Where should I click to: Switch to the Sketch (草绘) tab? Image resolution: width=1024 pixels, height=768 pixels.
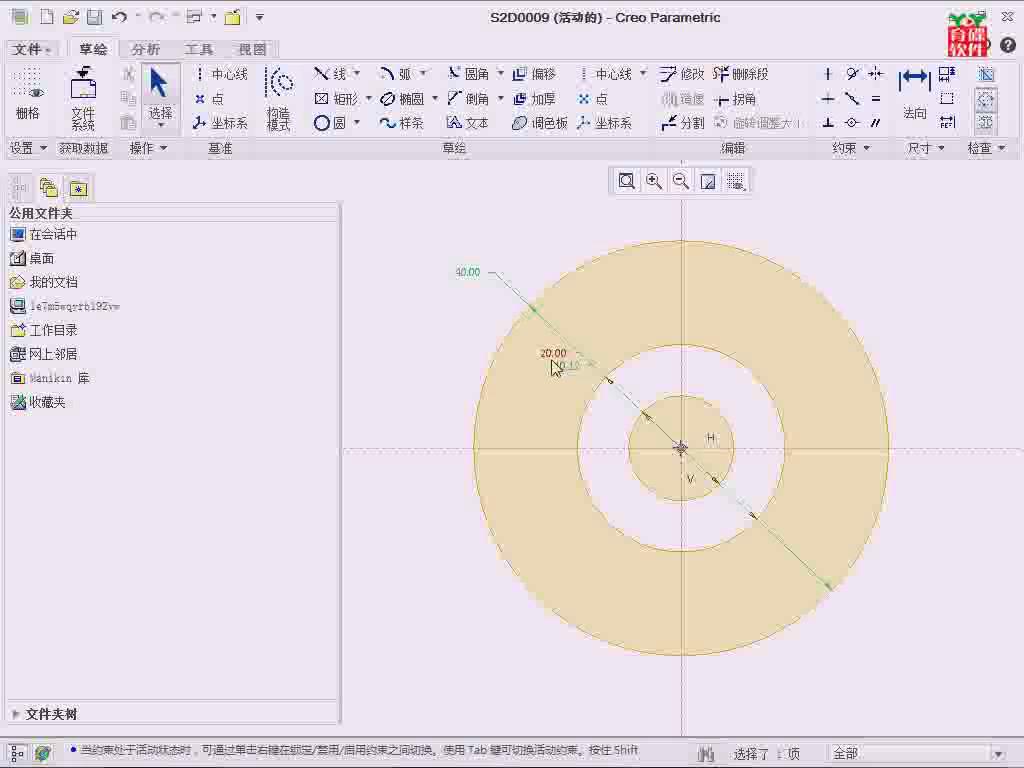(x=93, y=49)
